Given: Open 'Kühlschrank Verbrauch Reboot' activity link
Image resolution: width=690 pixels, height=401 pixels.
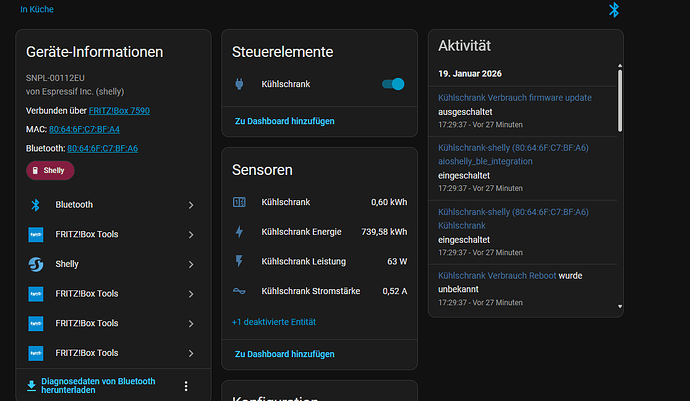Looking at the screenshot, I should click(x=497, y=276).
